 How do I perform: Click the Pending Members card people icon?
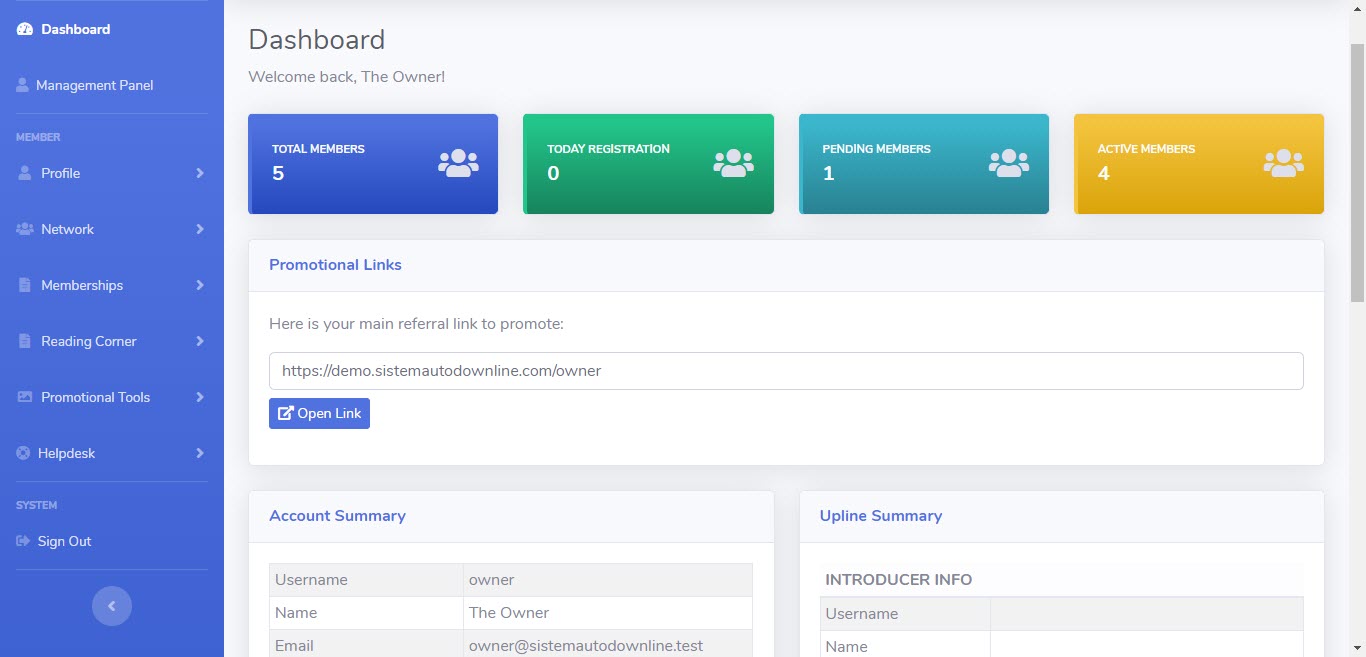1008,163
